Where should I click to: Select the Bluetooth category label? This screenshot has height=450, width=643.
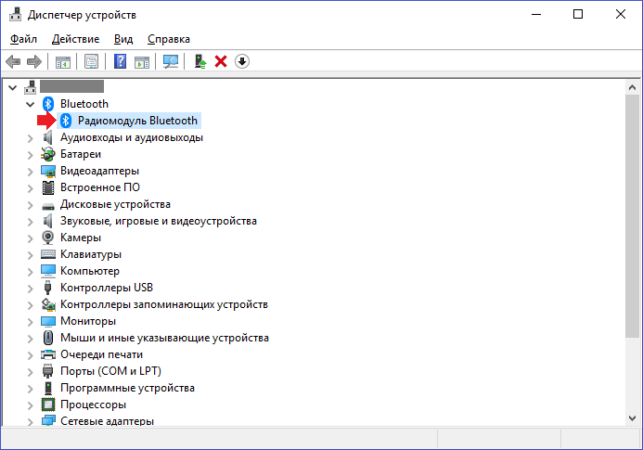(x=84, y=104)
